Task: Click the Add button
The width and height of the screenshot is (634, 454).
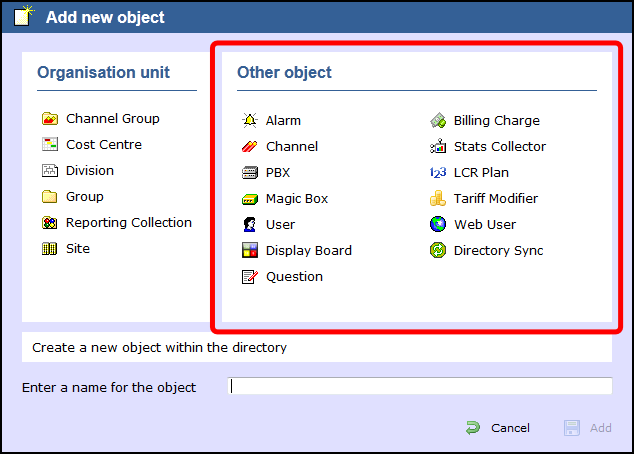Action: tap(589, 428)
